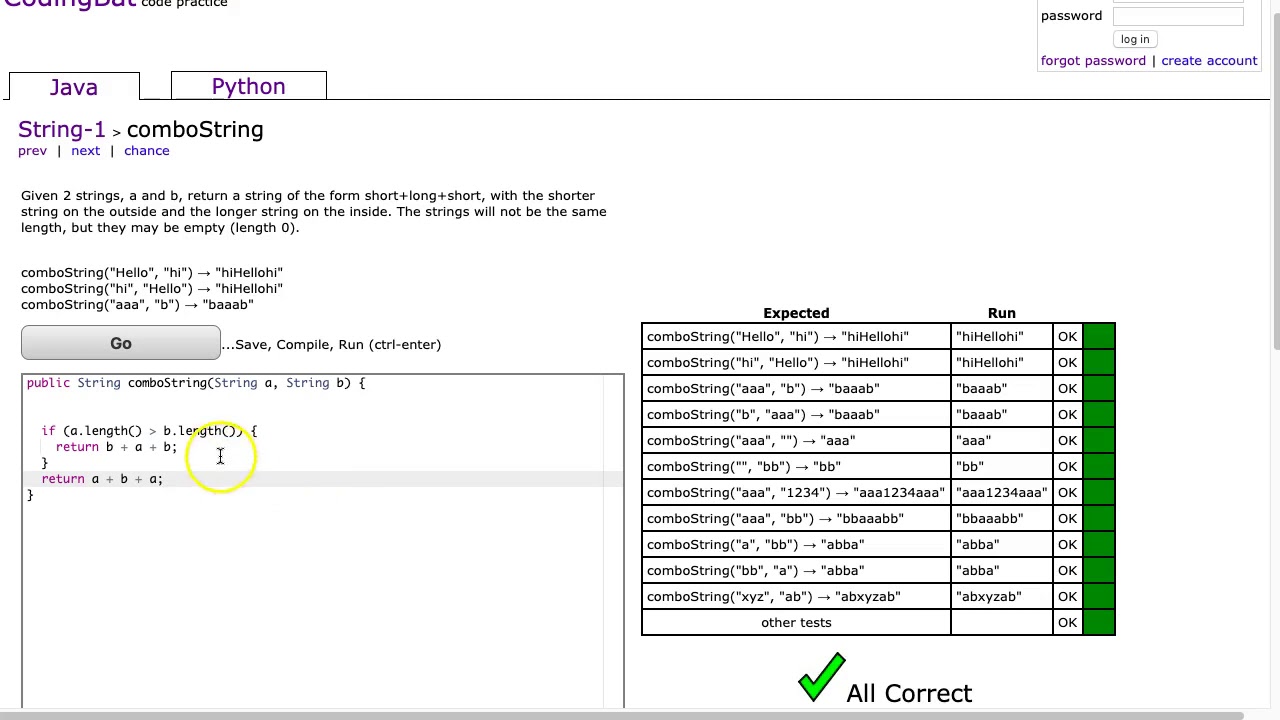1280x720 pixels.
Task: Click the "abxyzab" run result value
Action: click(x=989, y=597)
